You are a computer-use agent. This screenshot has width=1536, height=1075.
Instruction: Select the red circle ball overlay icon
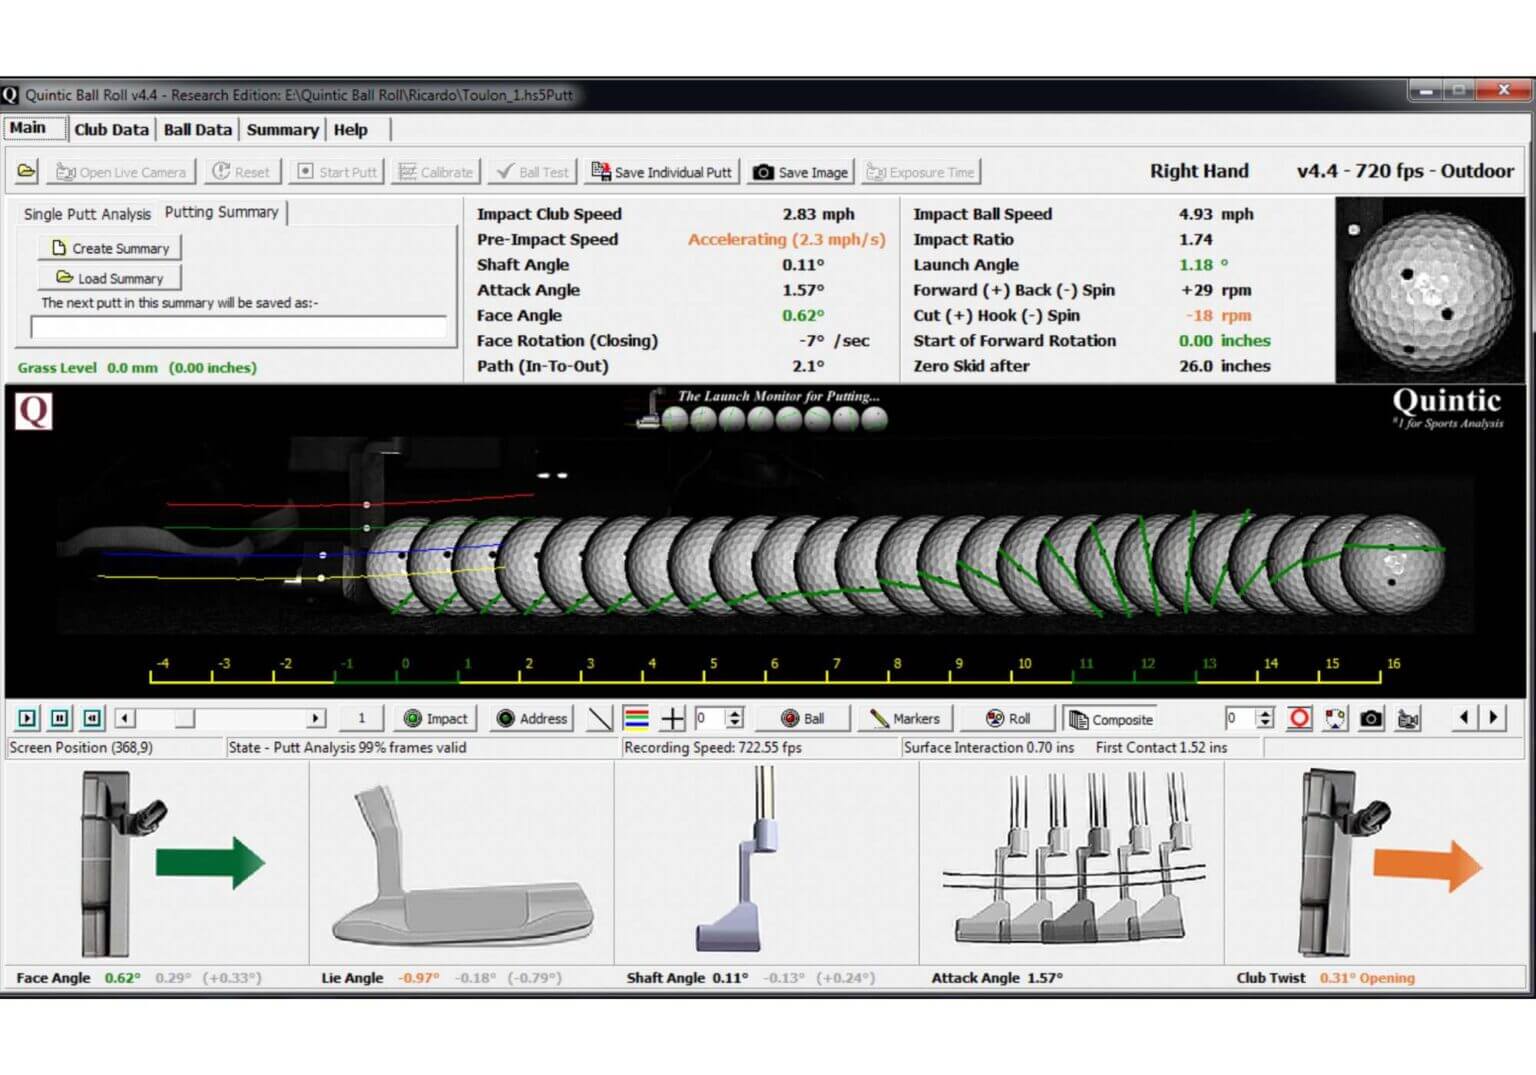click(x=1299, y=718)
